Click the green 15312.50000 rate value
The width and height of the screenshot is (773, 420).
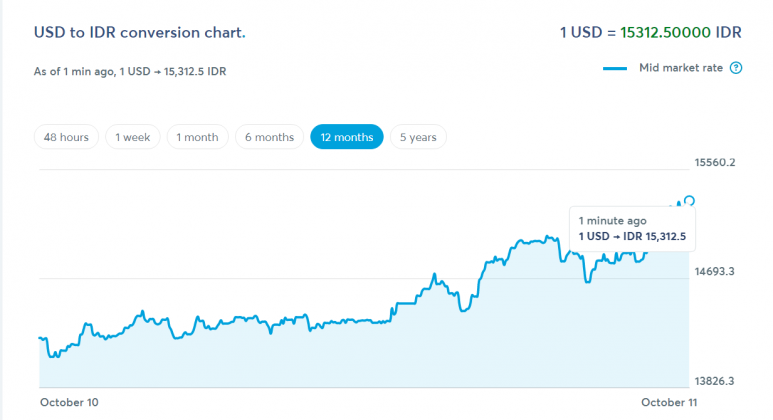665,32
